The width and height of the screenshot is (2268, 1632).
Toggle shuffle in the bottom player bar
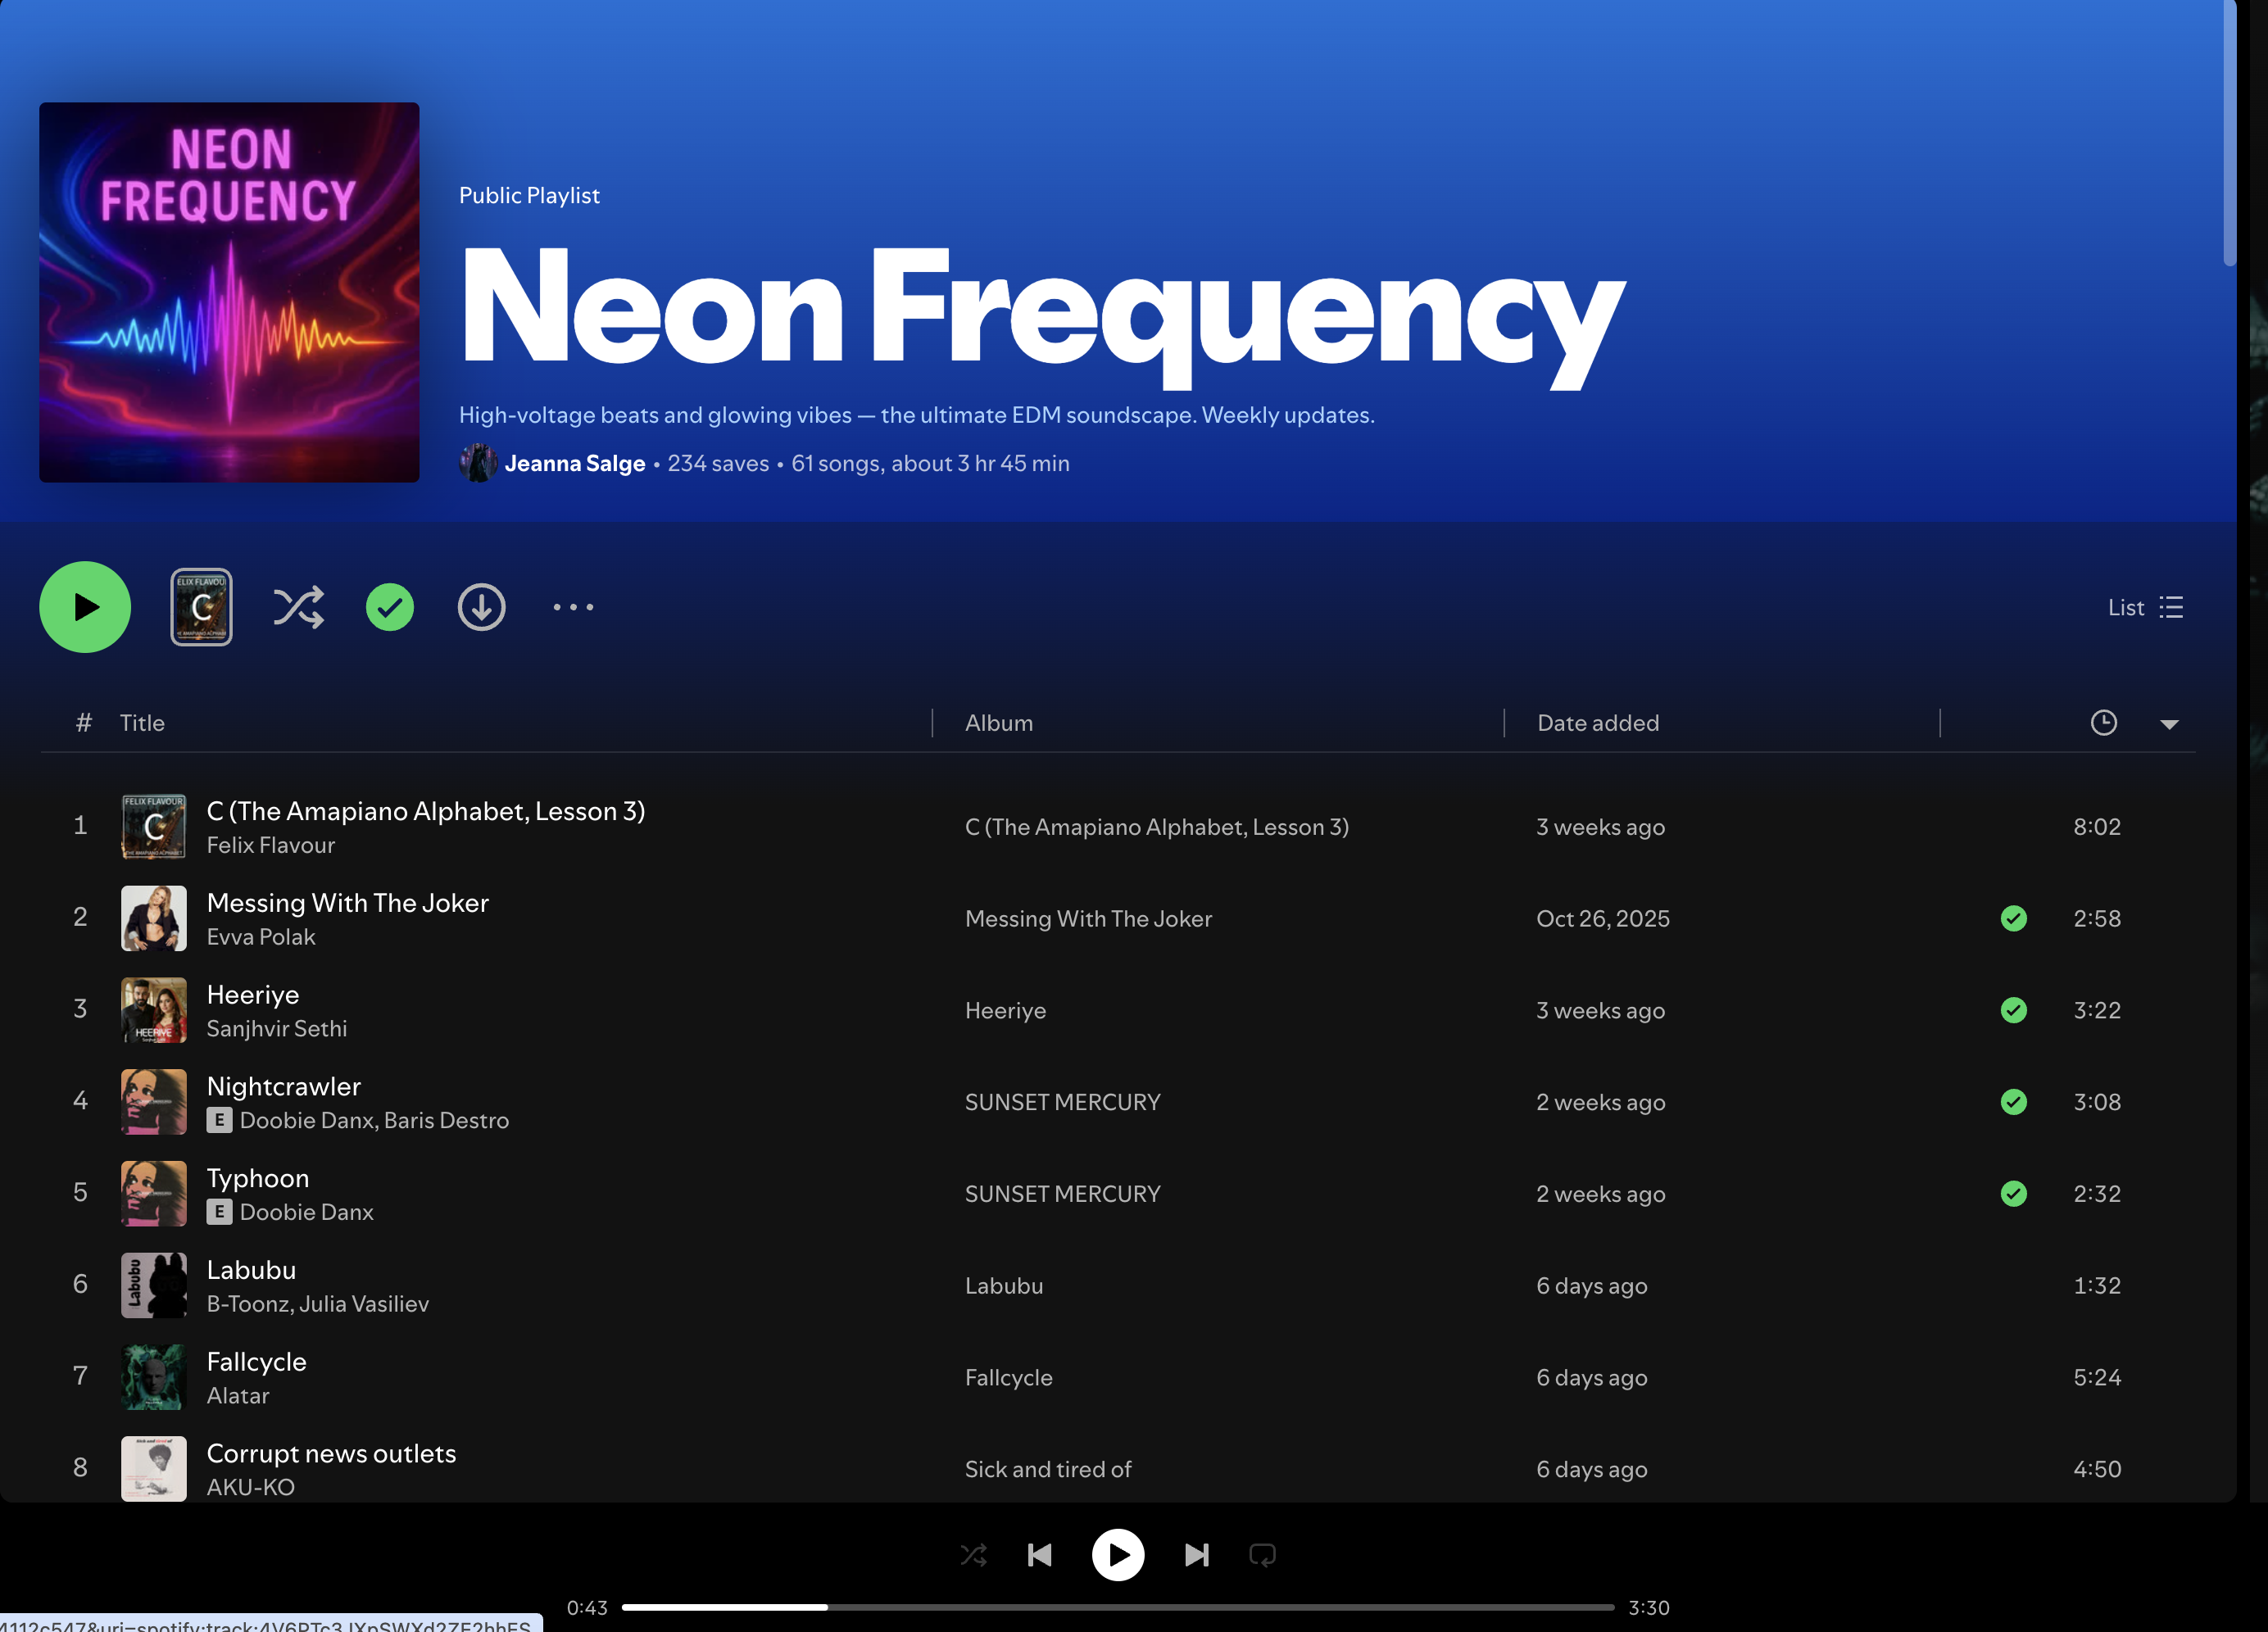coord(973,1555)
